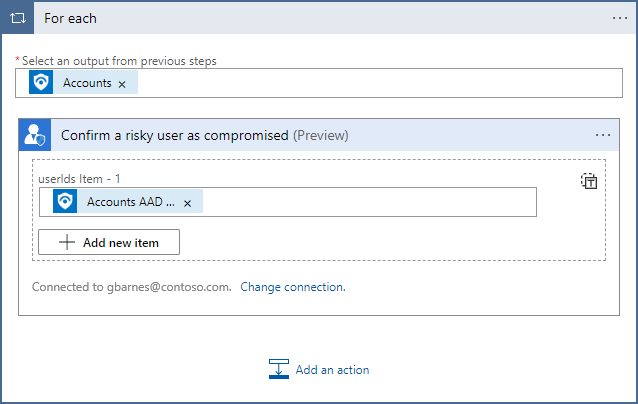The width and height of the screenshot is (638, 404).
Task: Open the Change connection link
Action: point(293,287)
